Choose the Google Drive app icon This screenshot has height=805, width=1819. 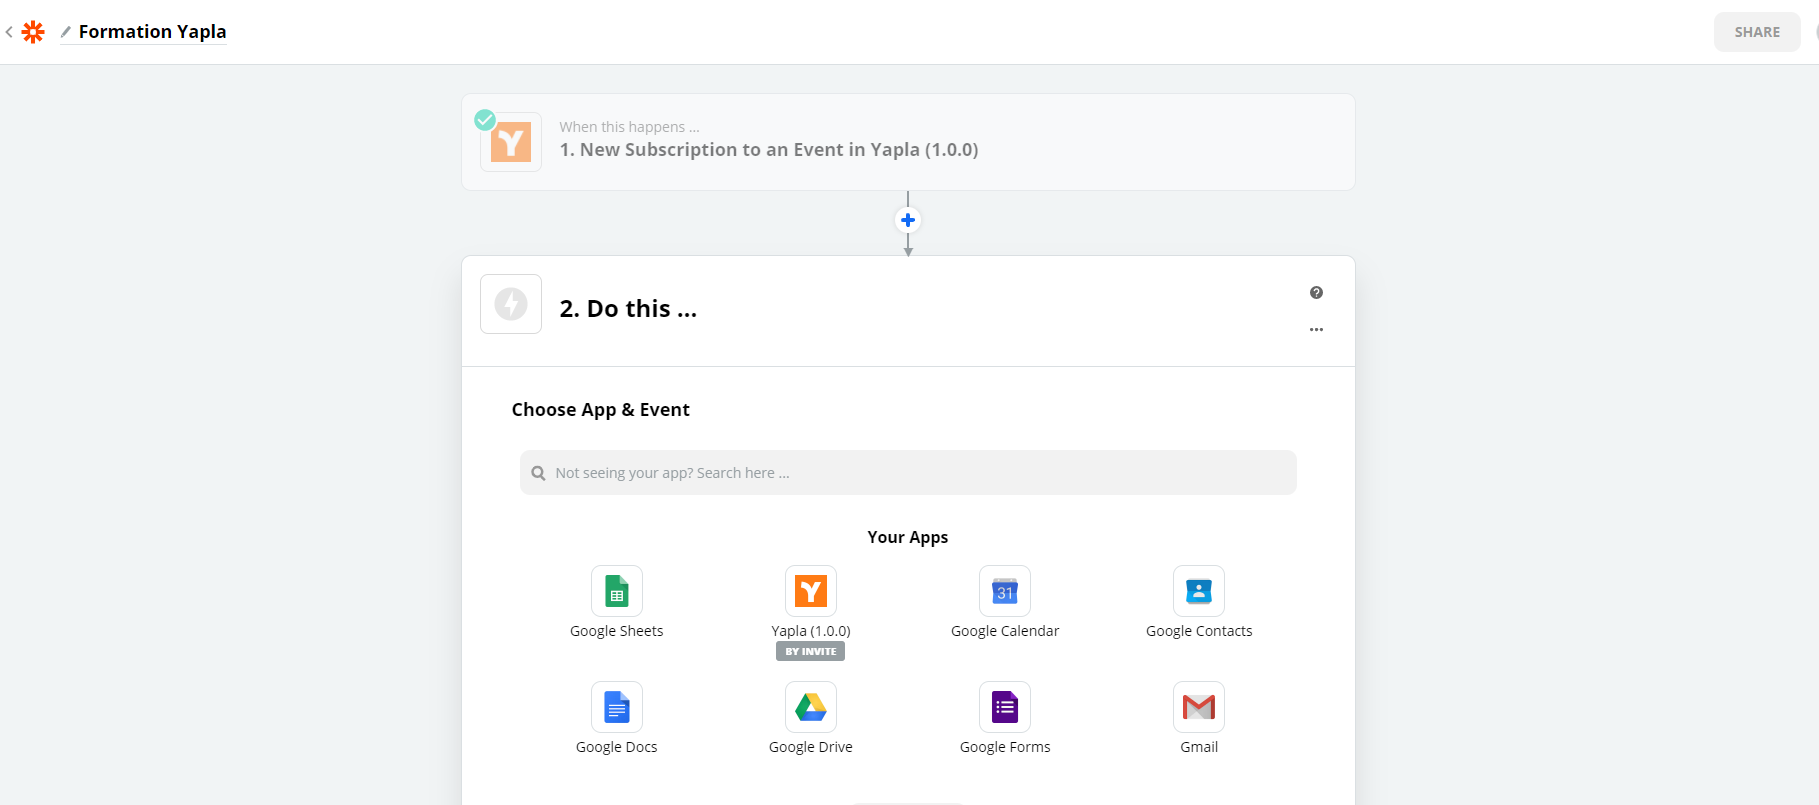811,707
